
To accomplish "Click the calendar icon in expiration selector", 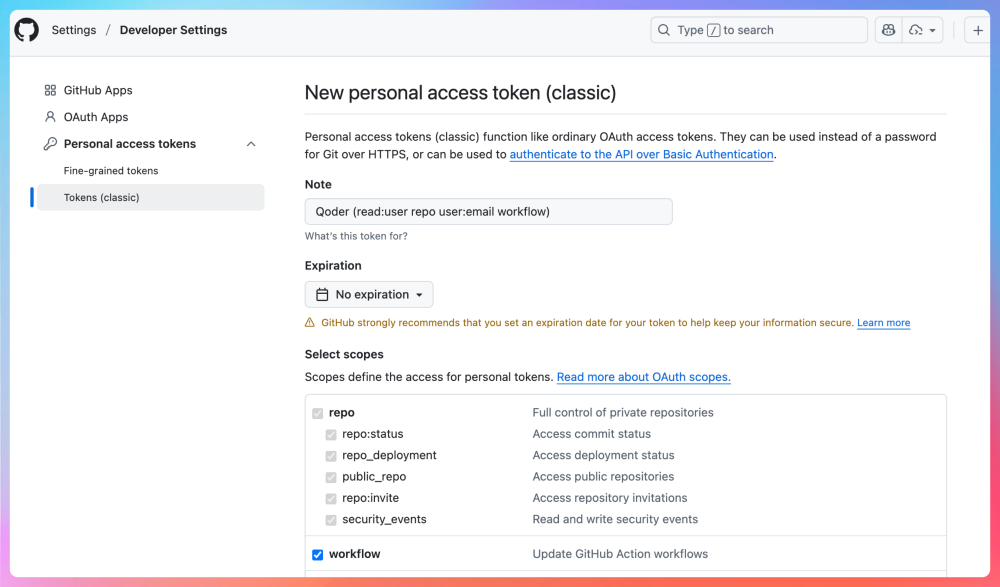I will pos(322,295).
